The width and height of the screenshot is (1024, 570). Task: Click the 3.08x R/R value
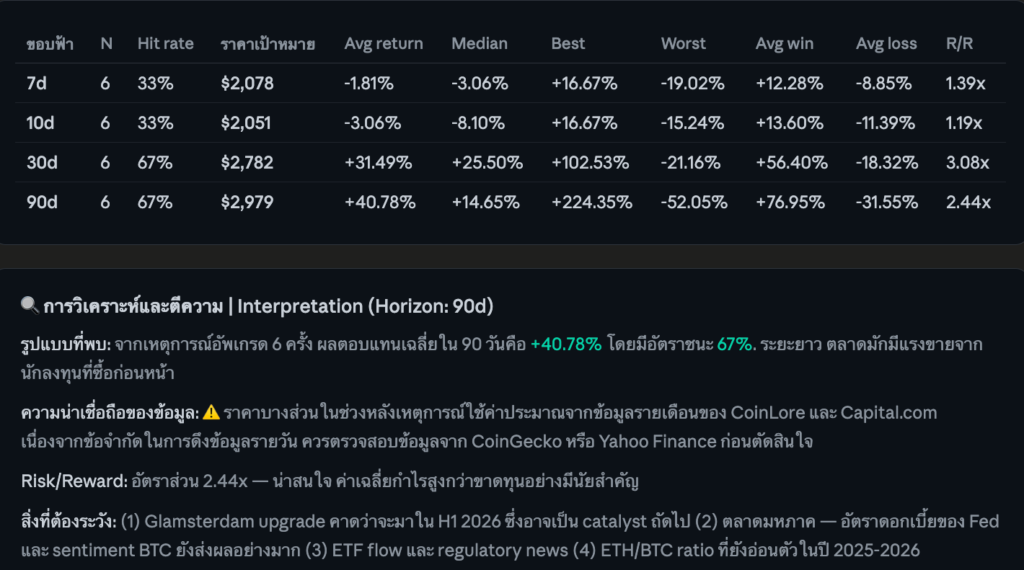[x=967, y=163]
